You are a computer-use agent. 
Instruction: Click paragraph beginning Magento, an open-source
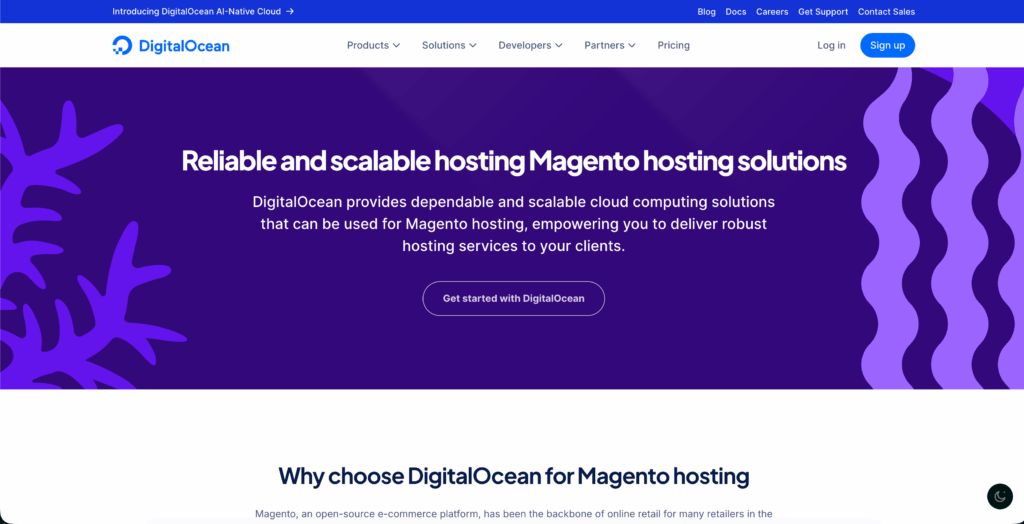coord(513,514)
